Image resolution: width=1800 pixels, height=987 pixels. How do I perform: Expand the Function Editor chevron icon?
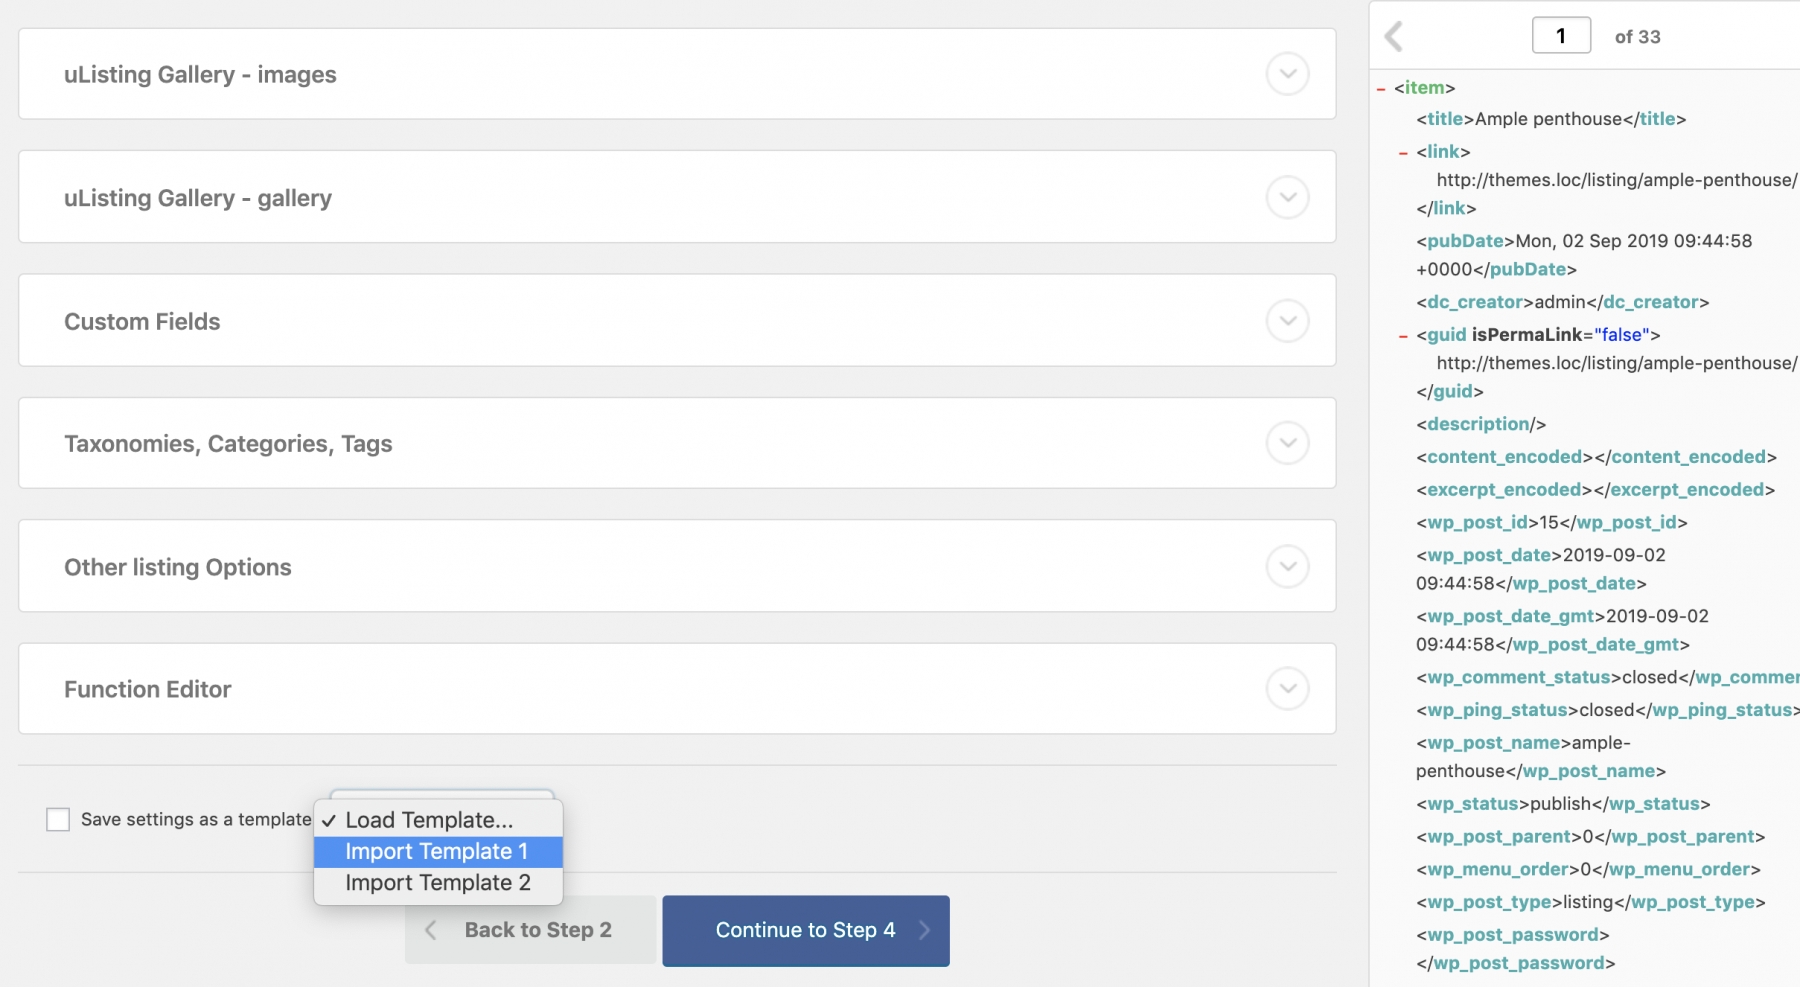[x=1287, y=689]
